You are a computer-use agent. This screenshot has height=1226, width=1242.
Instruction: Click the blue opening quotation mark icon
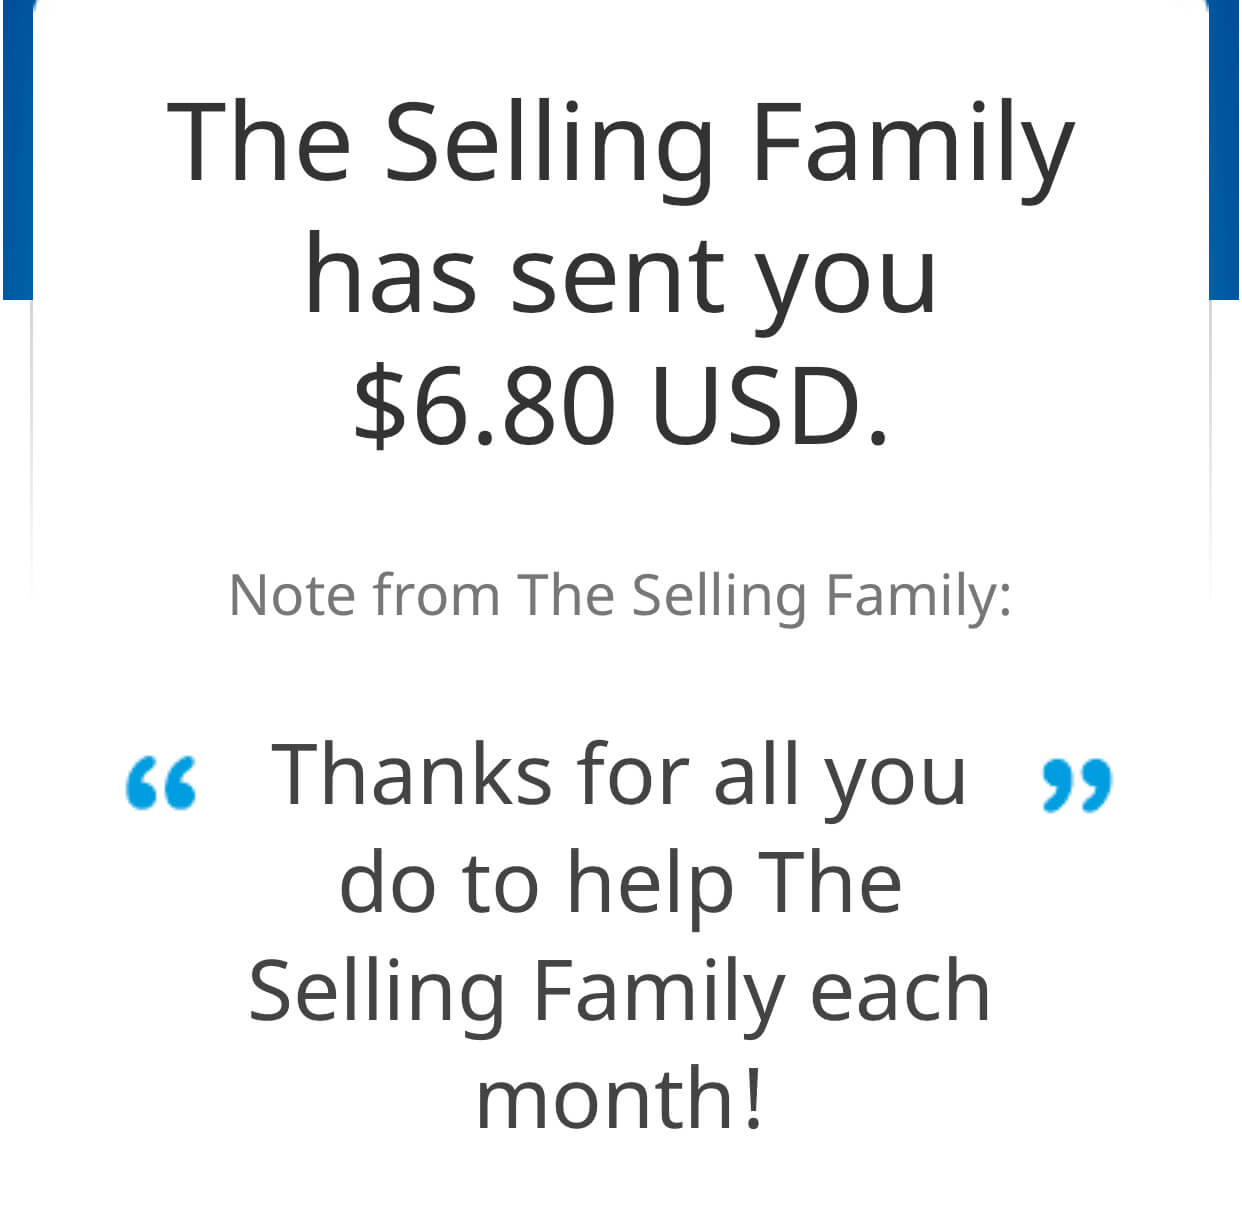coord(161,783)
